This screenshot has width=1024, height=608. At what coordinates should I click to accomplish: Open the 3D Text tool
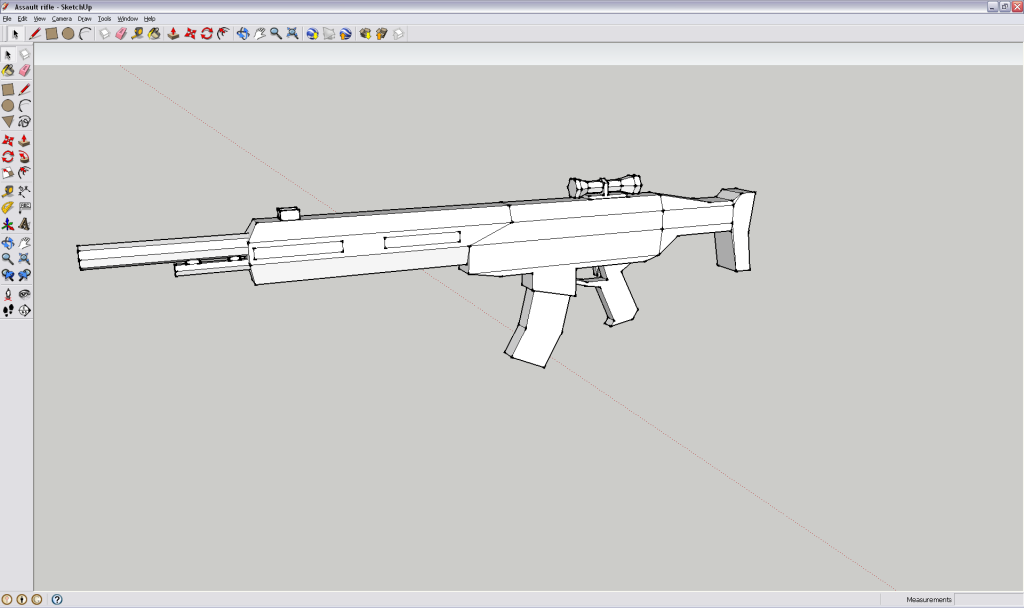(x=24, y=224)
